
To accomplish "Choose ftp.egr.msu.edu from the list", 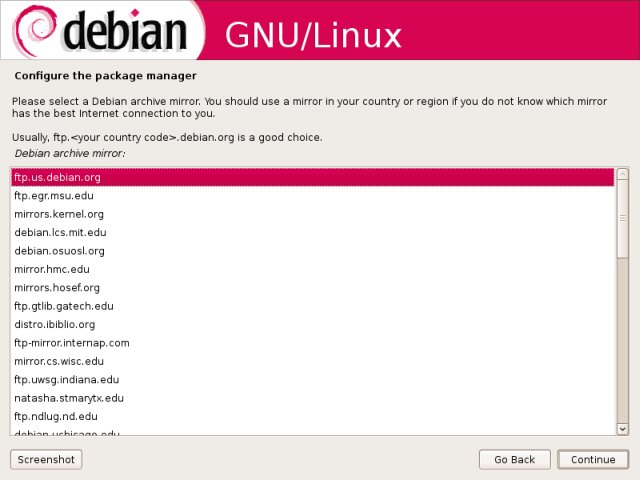I will click(54, 196).
